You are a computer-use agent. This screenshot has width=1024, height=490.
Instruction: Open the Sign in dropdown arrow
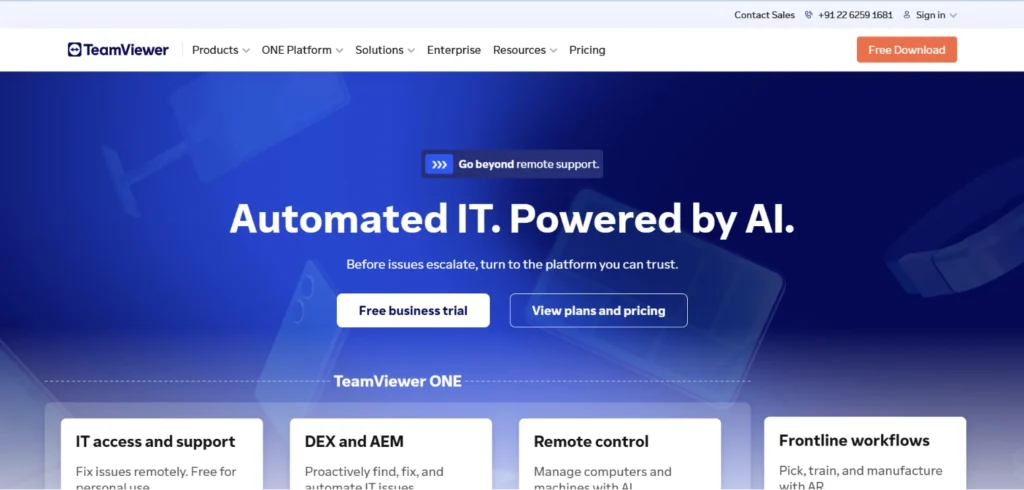[x=953, y=16]
